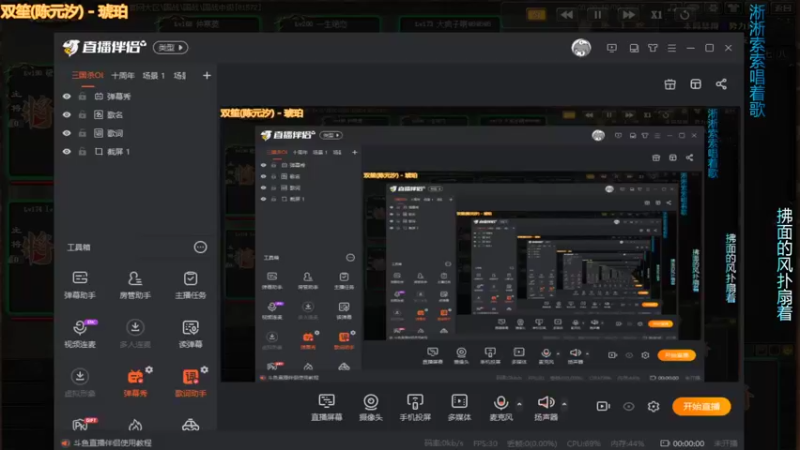
Task: Add a 多媒体 media source
Action: [x=459, y=407]
